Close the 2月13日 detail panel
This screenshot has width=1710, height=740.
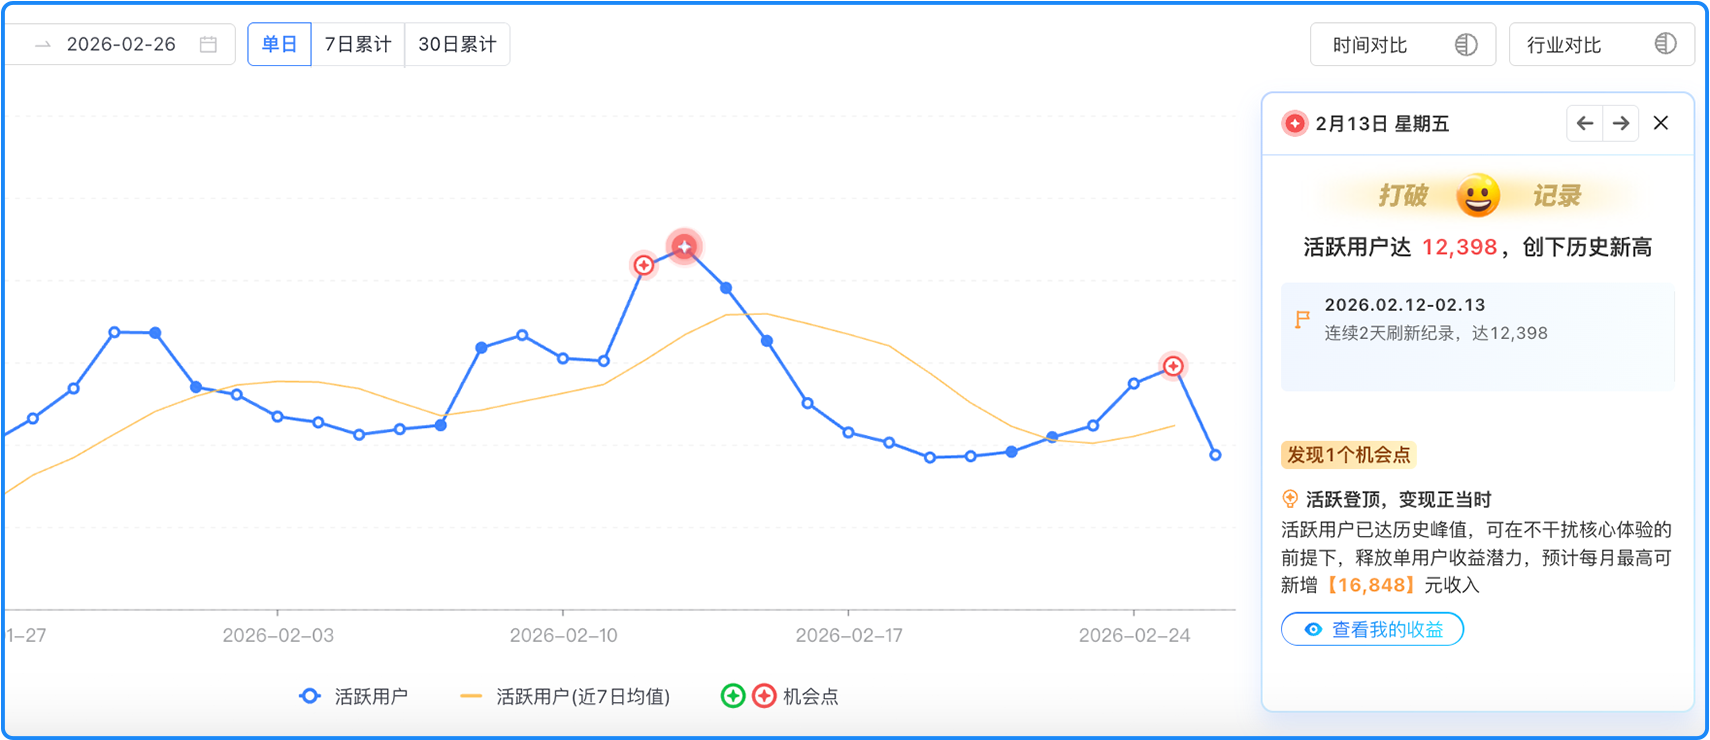pos(1661,123)
